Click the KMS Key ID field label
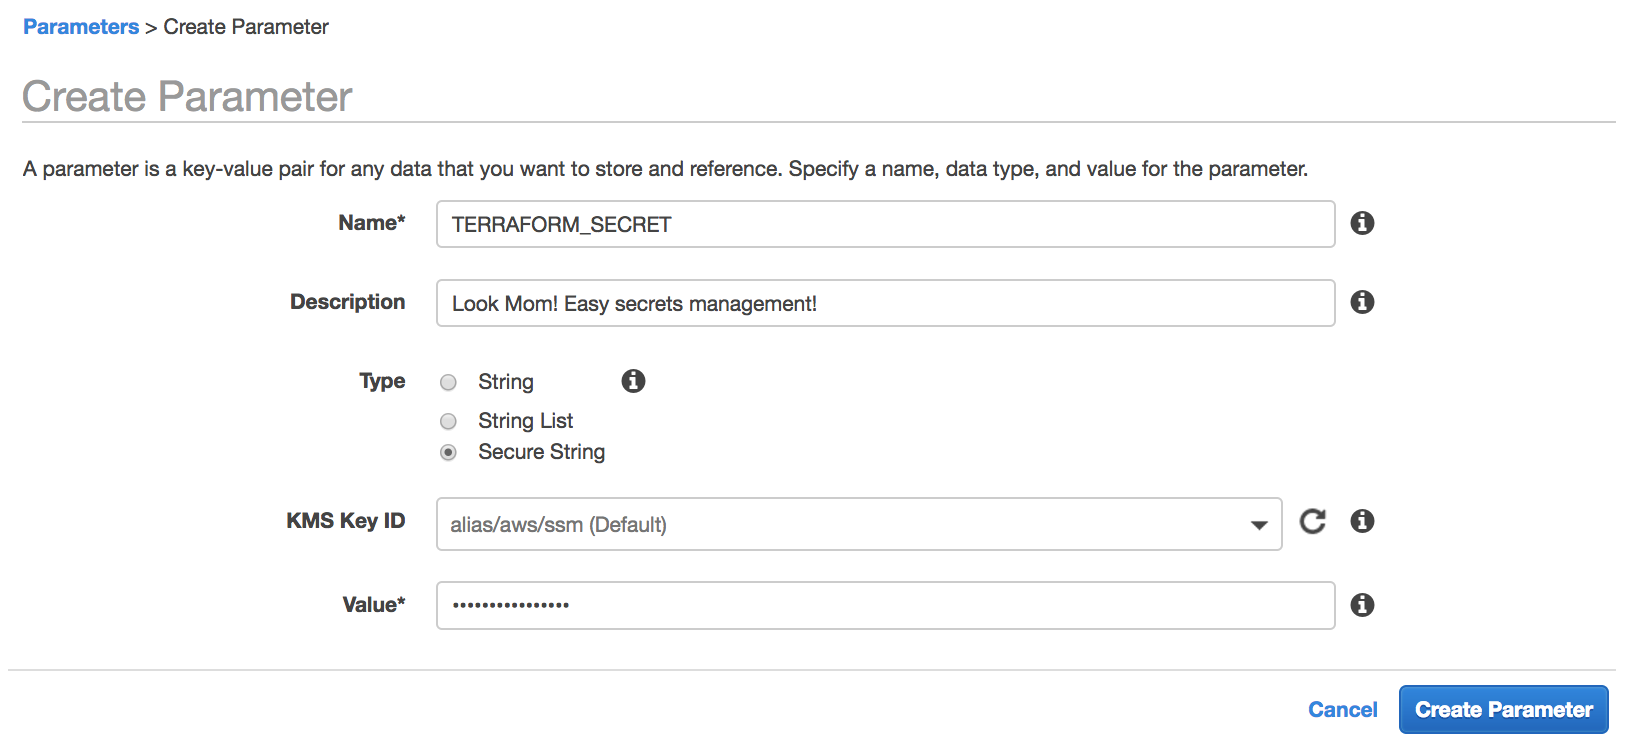Image resolution: width=1628 pixels, height=752 pixels. click(345, 521)
